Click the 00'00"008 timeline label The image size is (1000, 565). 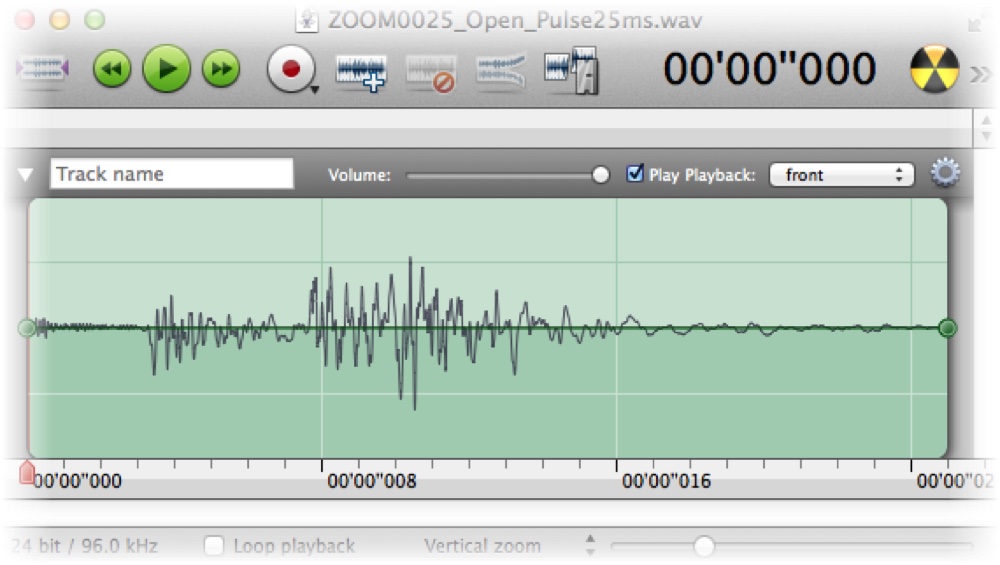(x=372, y=481)
